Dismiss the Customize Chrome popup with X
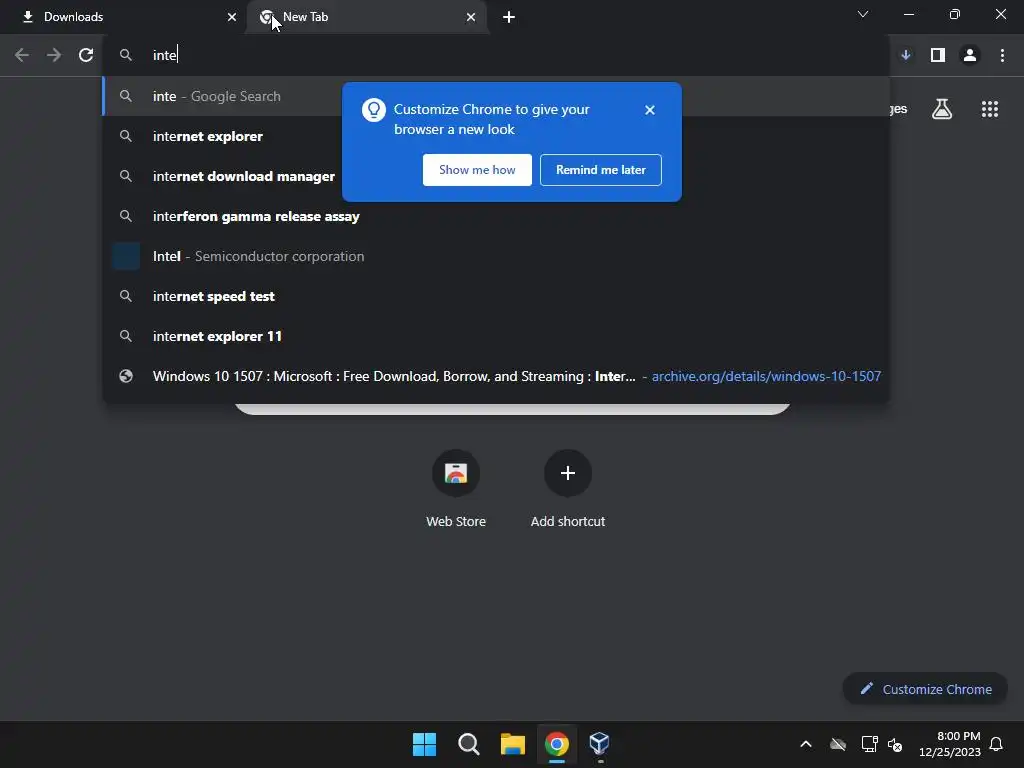This screenshot has height=768, width=1024. coord(650,110)
